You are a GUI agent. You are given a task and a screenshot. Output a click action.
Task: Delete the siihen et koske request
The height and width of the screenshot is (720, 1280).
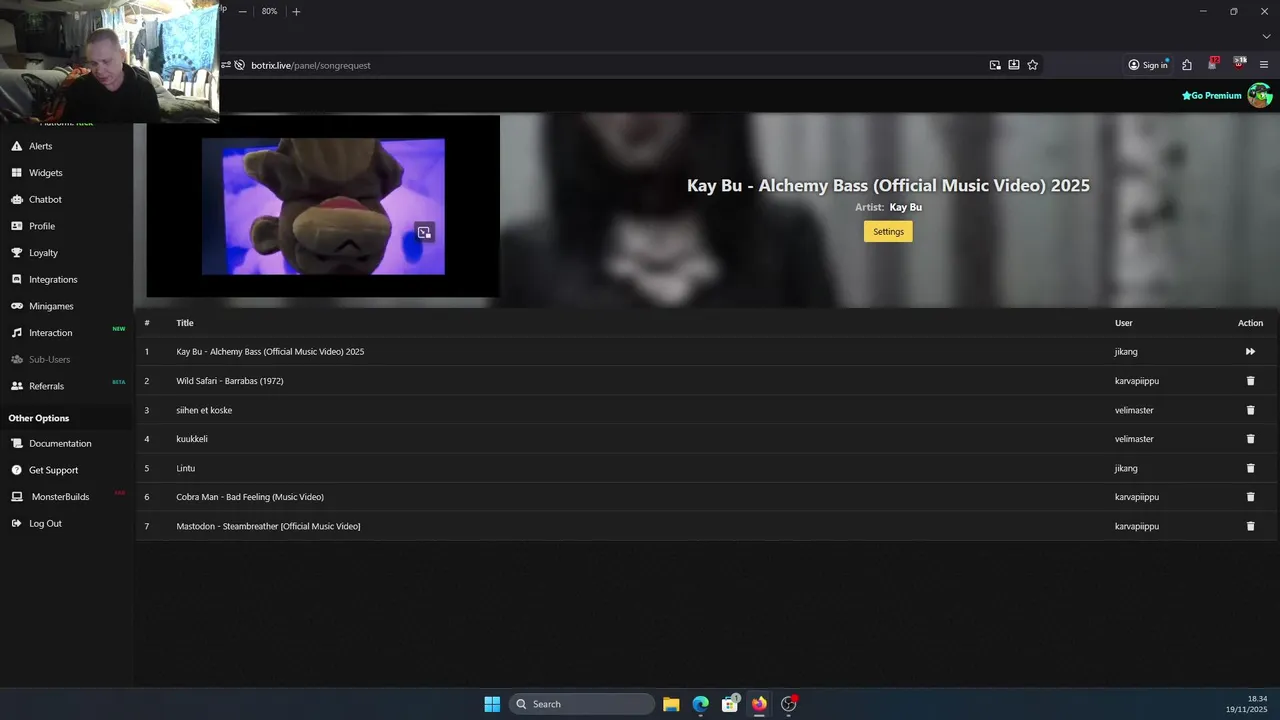point(1250,410)
